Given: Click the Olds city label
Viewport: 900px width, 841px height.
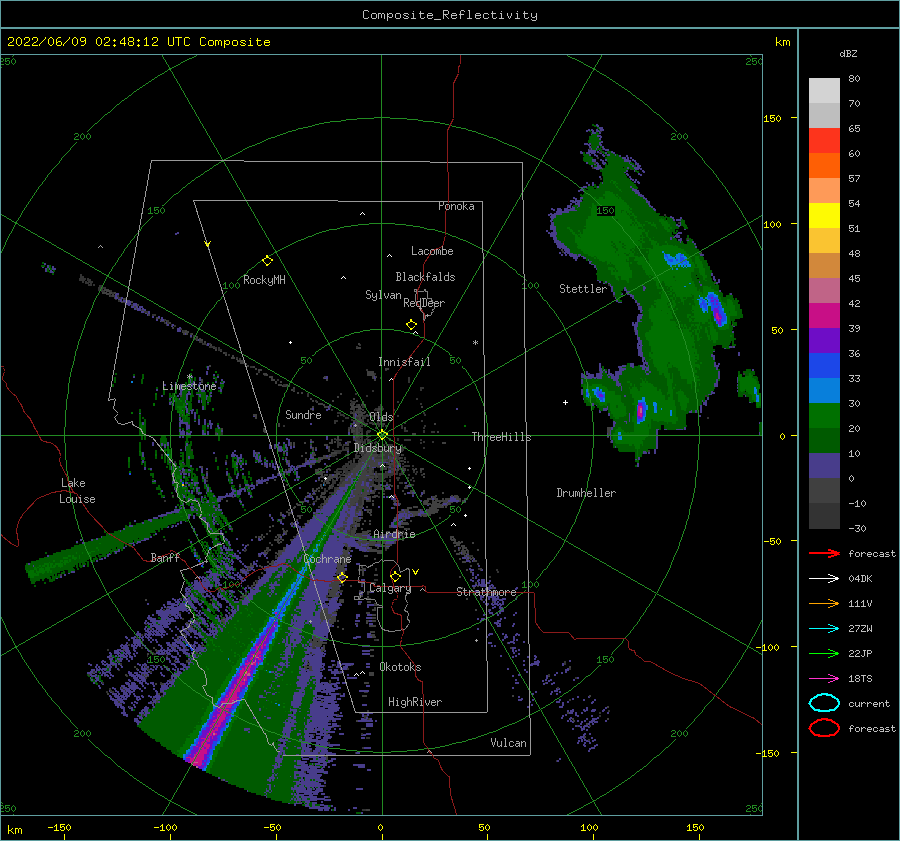Looking at the screenshot, I should point(381,417).
